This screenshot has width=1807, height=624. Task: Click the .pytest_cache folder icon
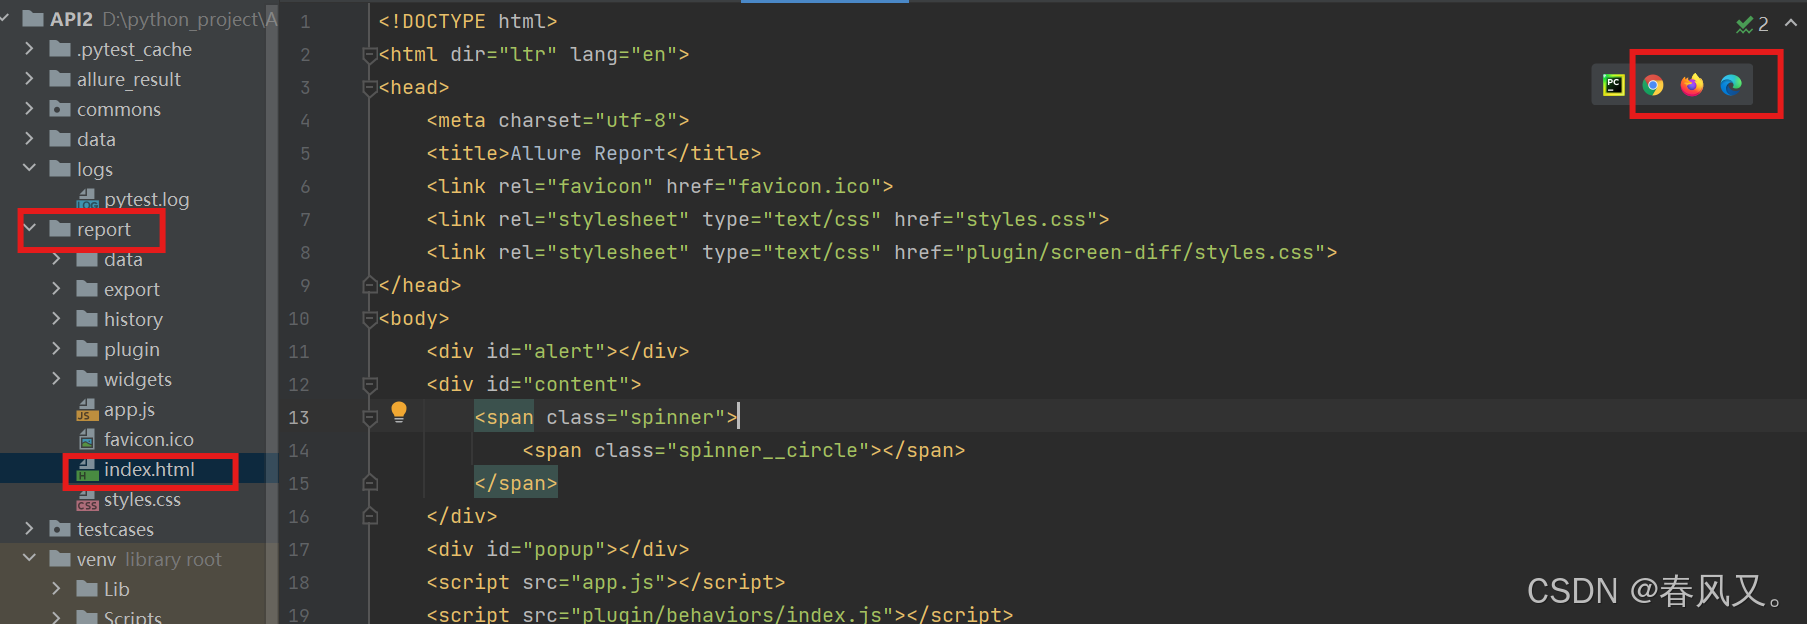pyautogui.click(x=60, y=49)
